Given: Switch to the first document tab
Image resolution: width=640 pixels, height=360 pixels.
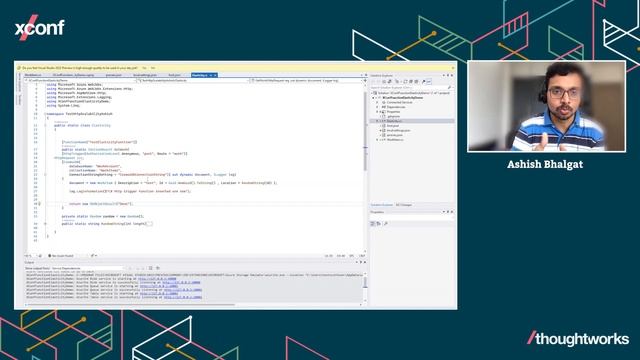Looking at the screenshot, I should coord(33,75).
